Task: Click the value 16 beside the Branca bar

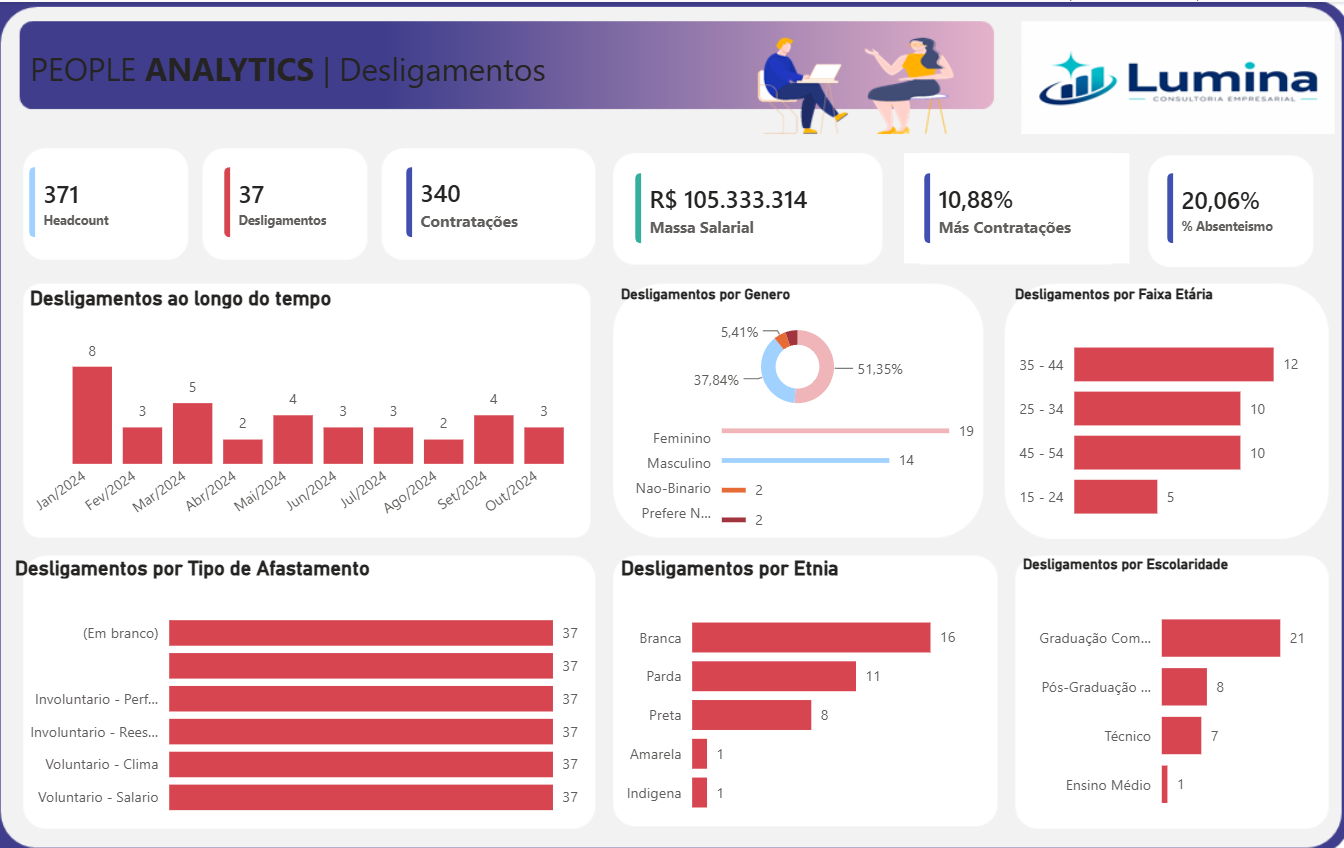Action: (948, 638)
